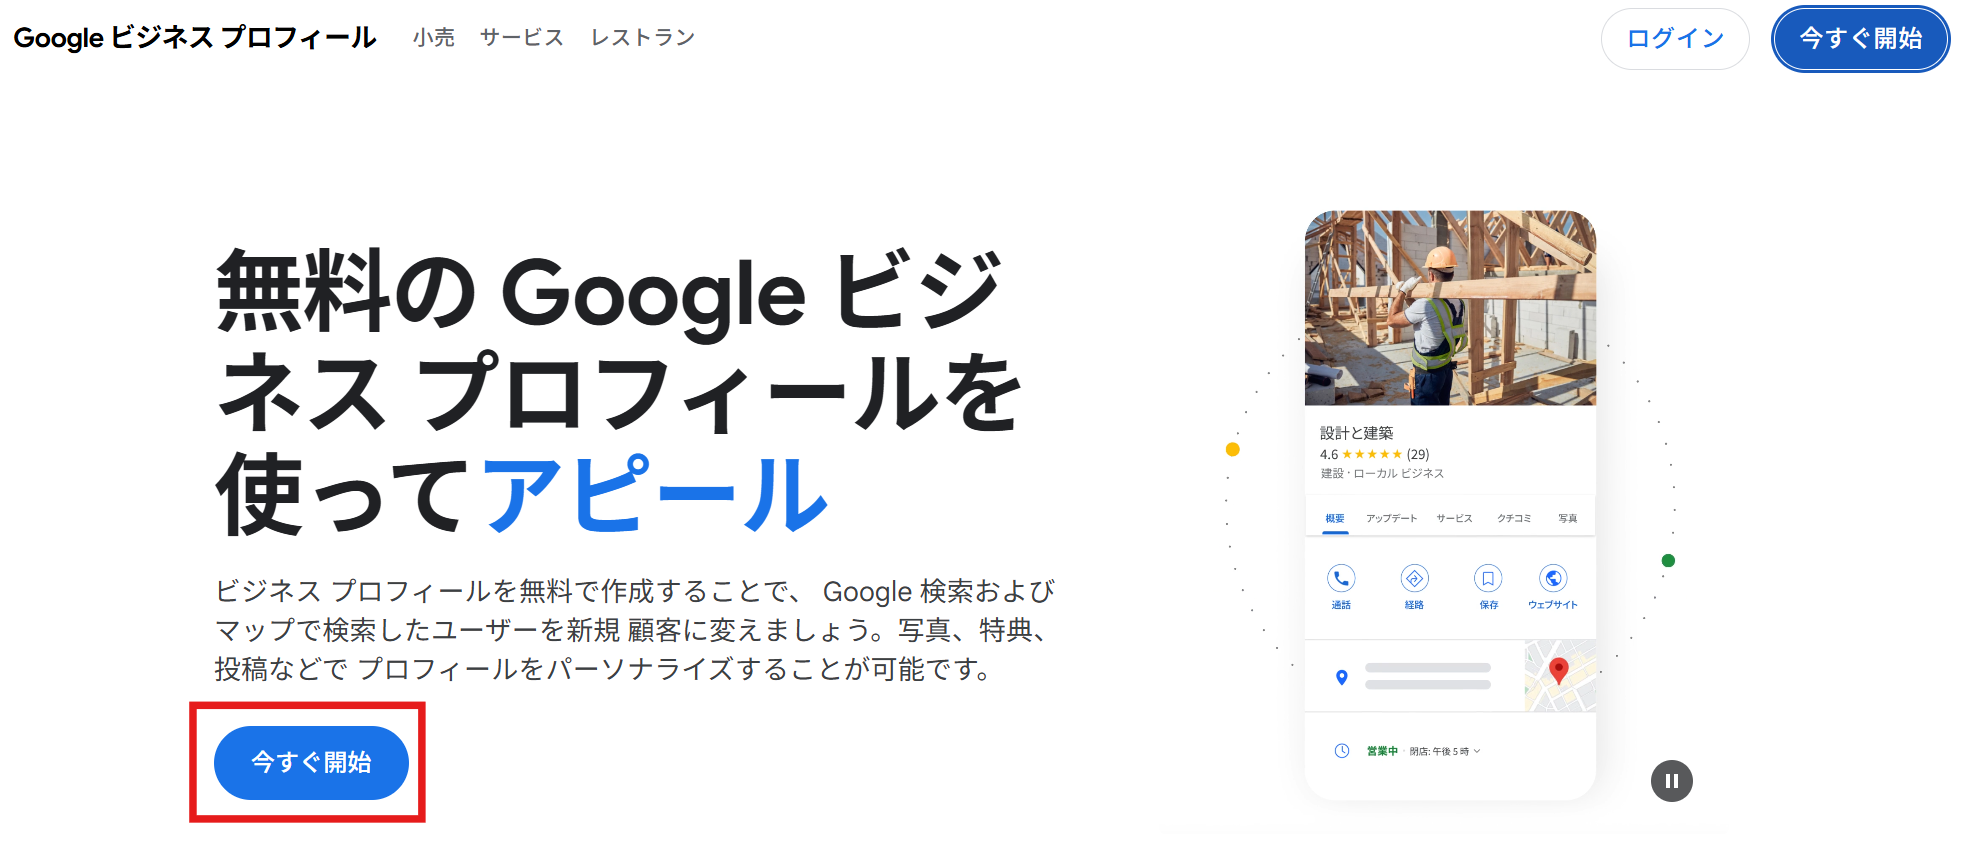Tap the phone call icon (通話)
Screen dimensions: 1963x865
(x=1341, y=579)
